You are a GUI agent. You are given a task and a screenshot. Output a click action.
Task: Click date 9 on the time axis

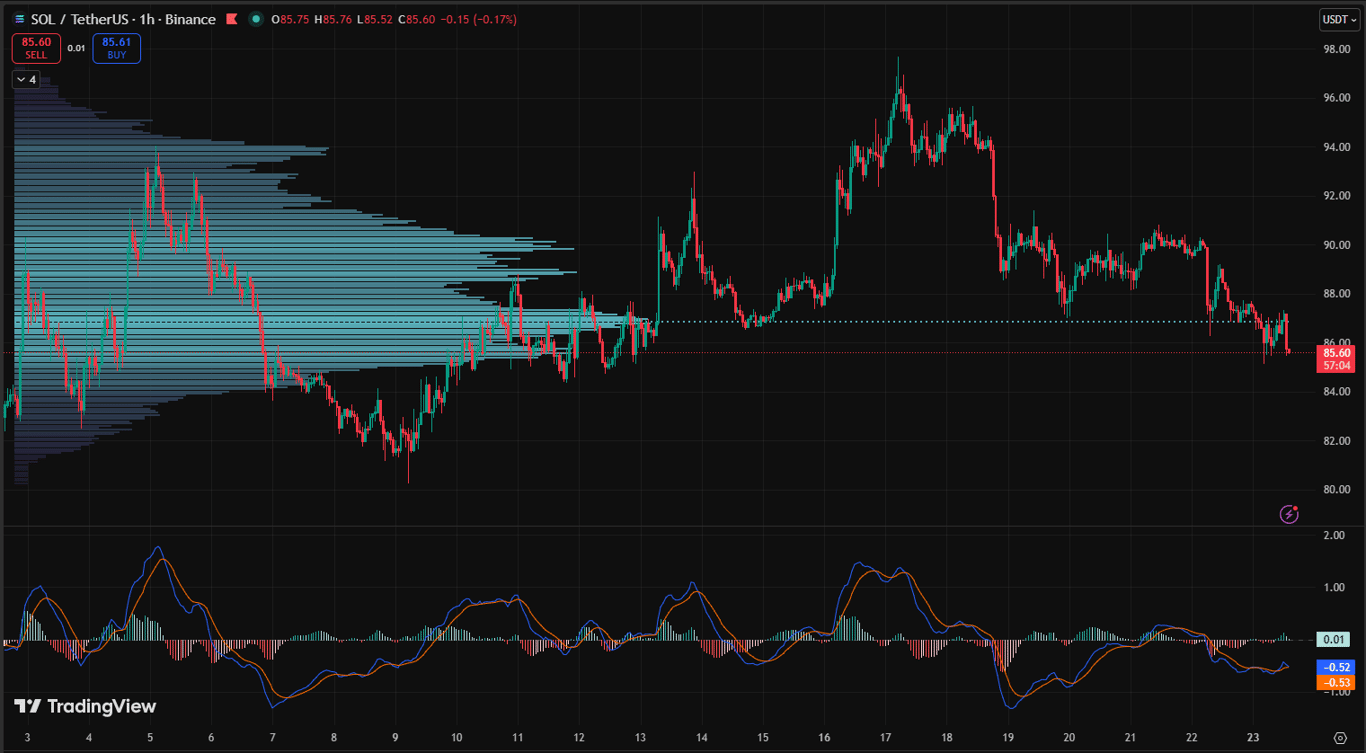coord(395,738)
